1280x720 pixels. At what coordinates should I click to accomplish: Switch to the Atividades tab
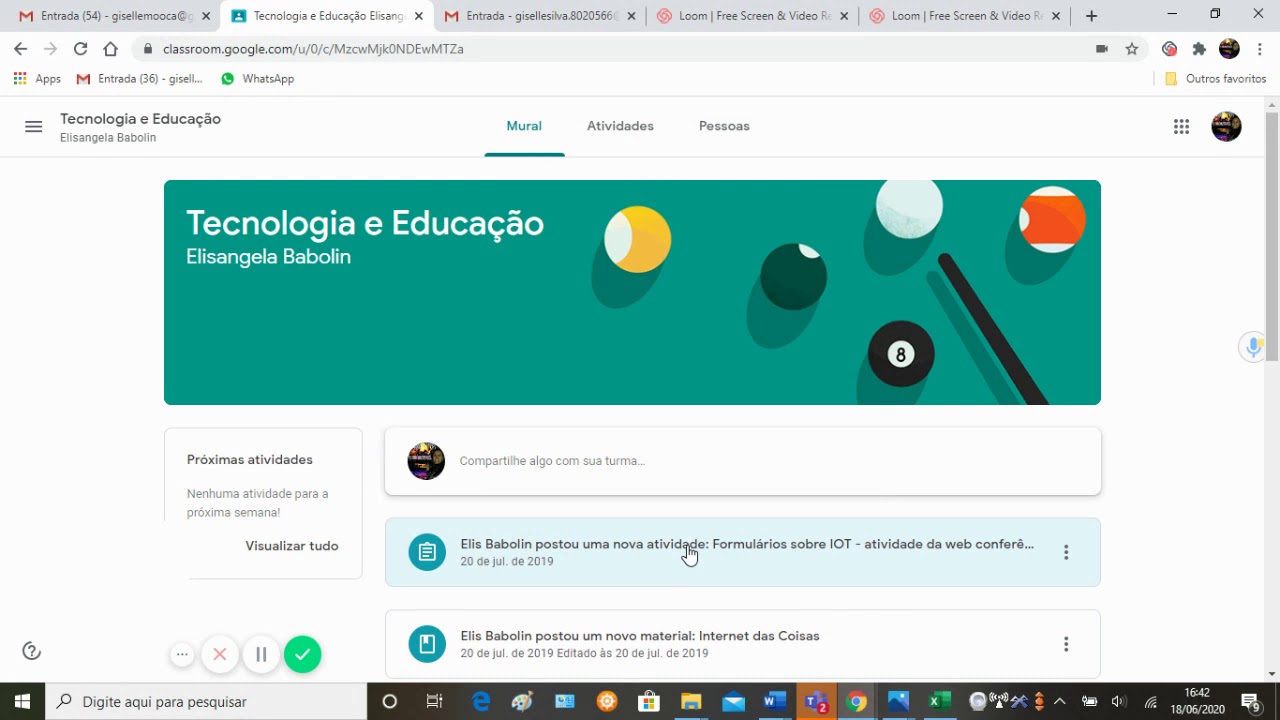click(x=620, y=126)
